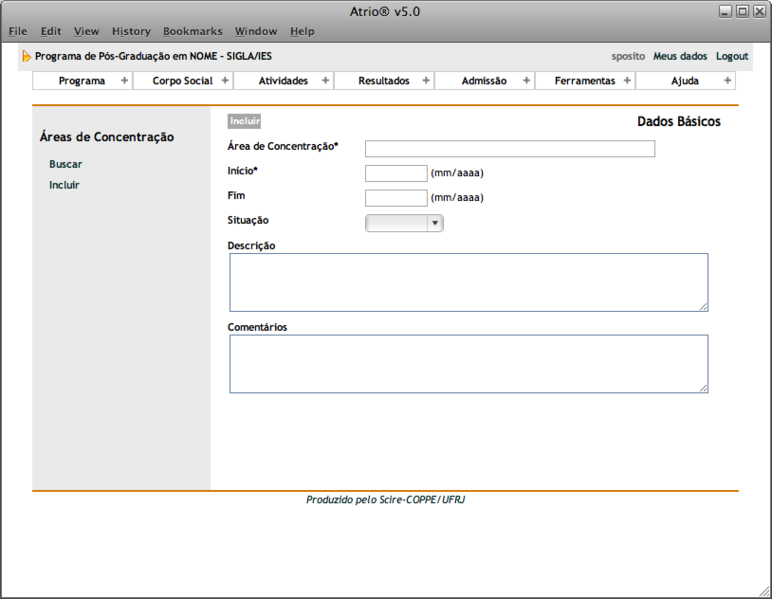Click the Logout link
The image size is (772, 599).
pos(732,57)
